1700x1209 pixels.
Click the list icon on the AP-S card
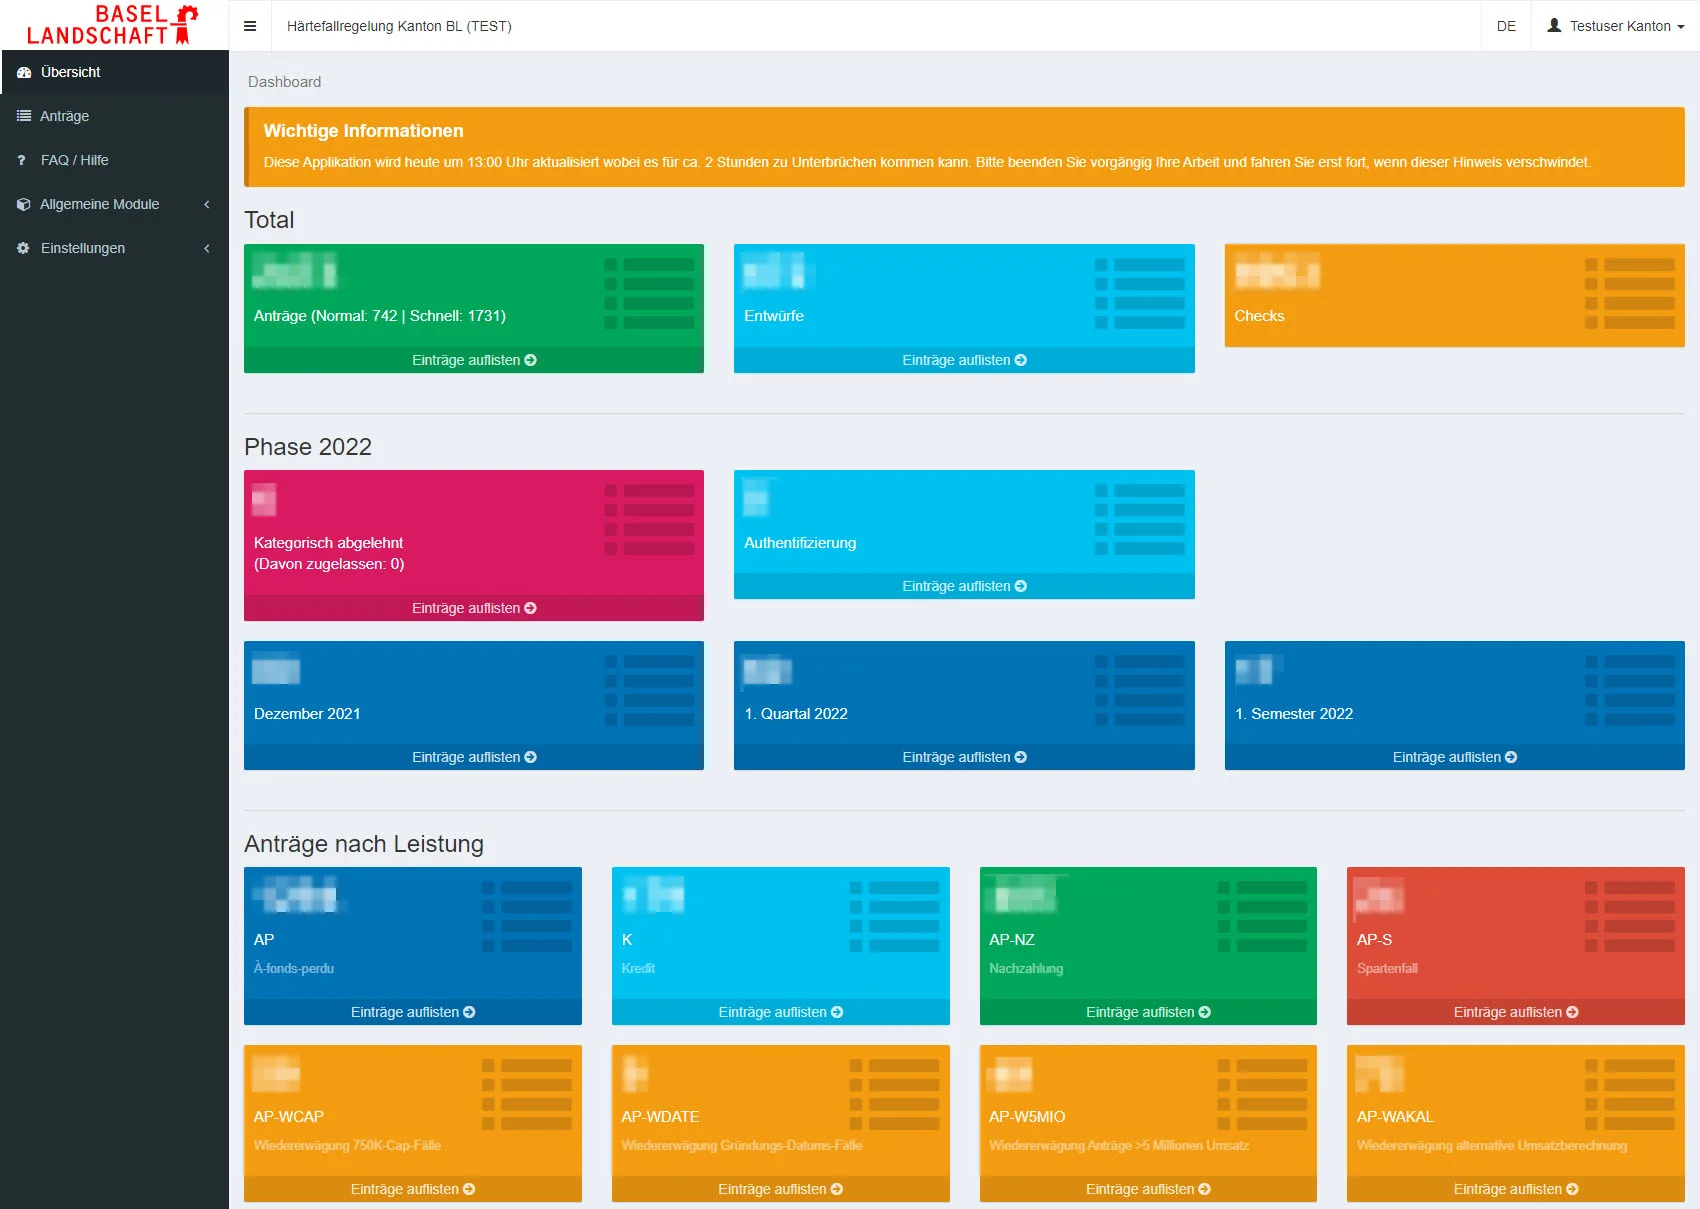[x=1630, y=916]
